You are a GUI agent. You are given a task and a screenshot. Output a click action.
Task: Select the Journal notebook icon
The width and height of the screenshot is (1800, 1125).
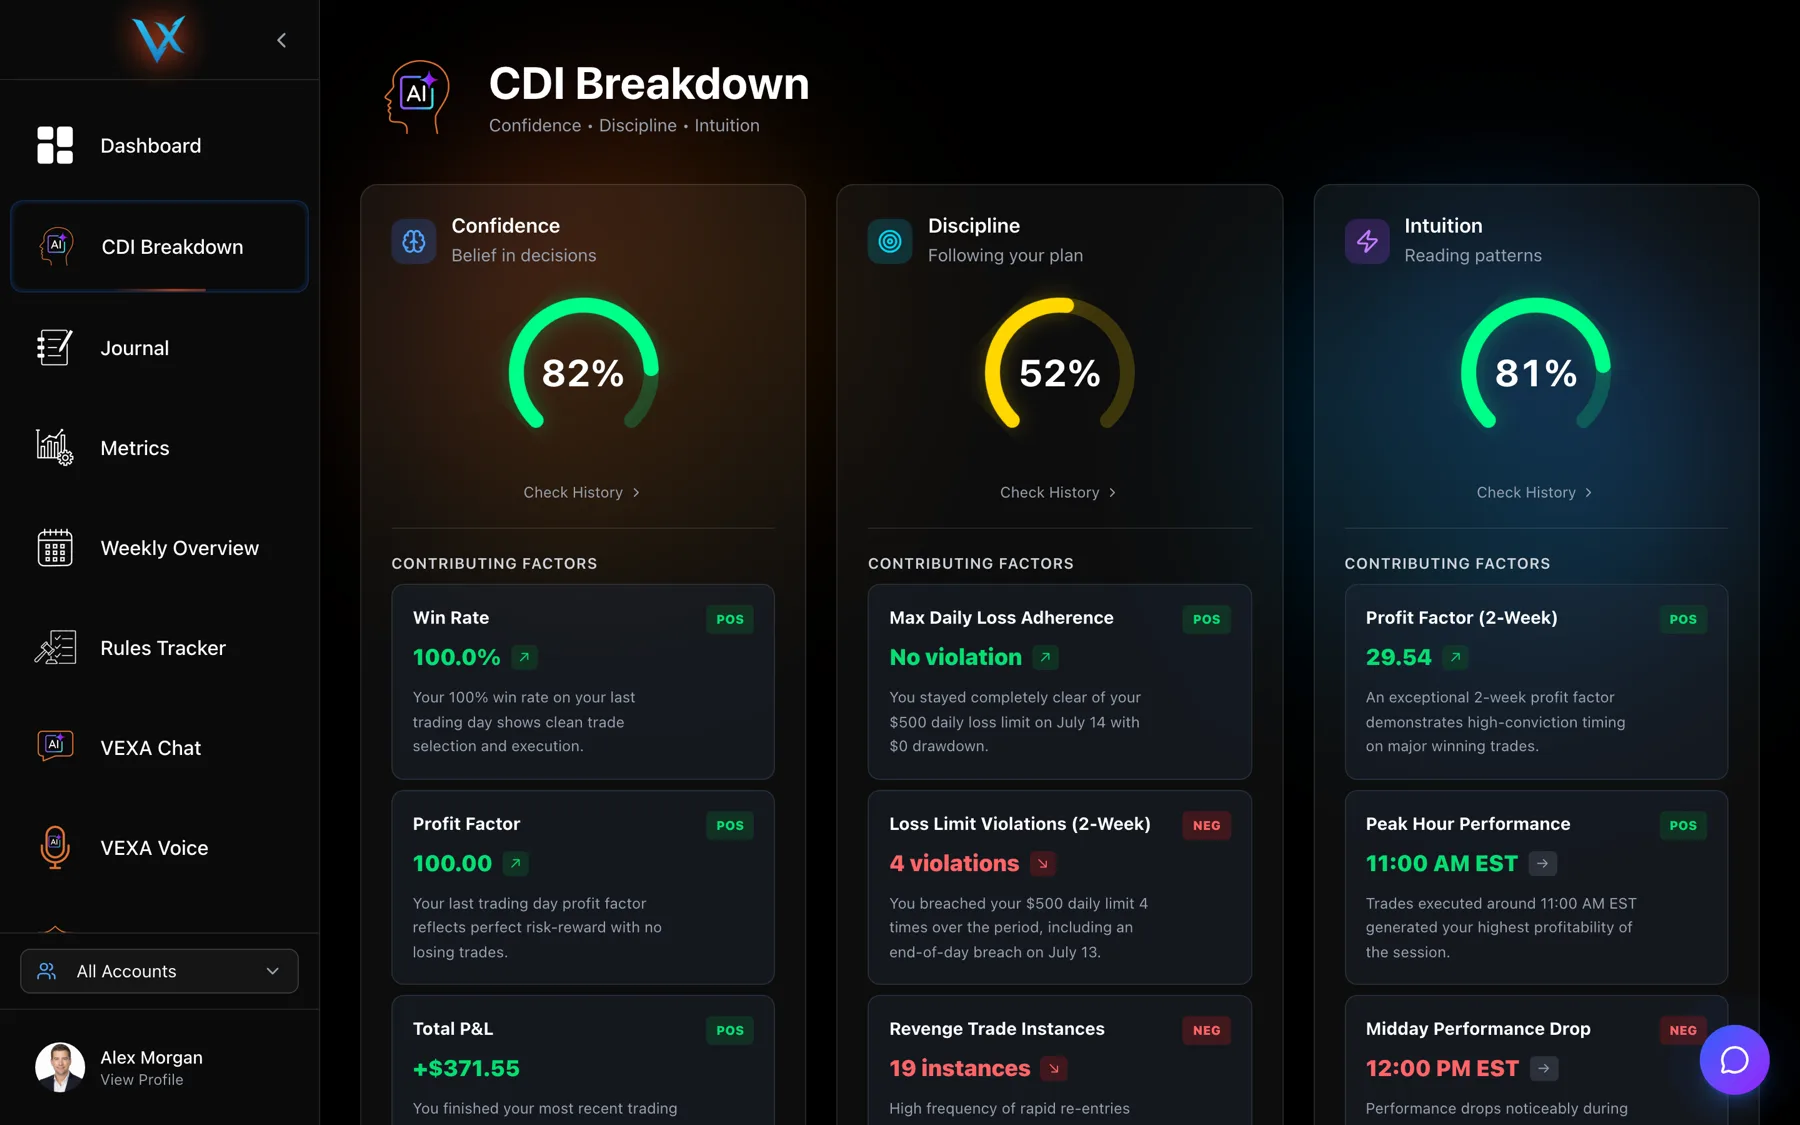point(54,348)
